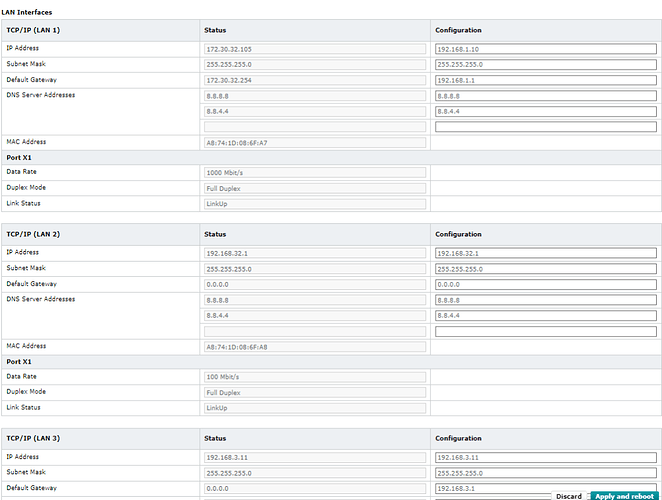
Task: Edit LAN 1 Subnet Mask configuration field
Action: (x=545, y=65)
